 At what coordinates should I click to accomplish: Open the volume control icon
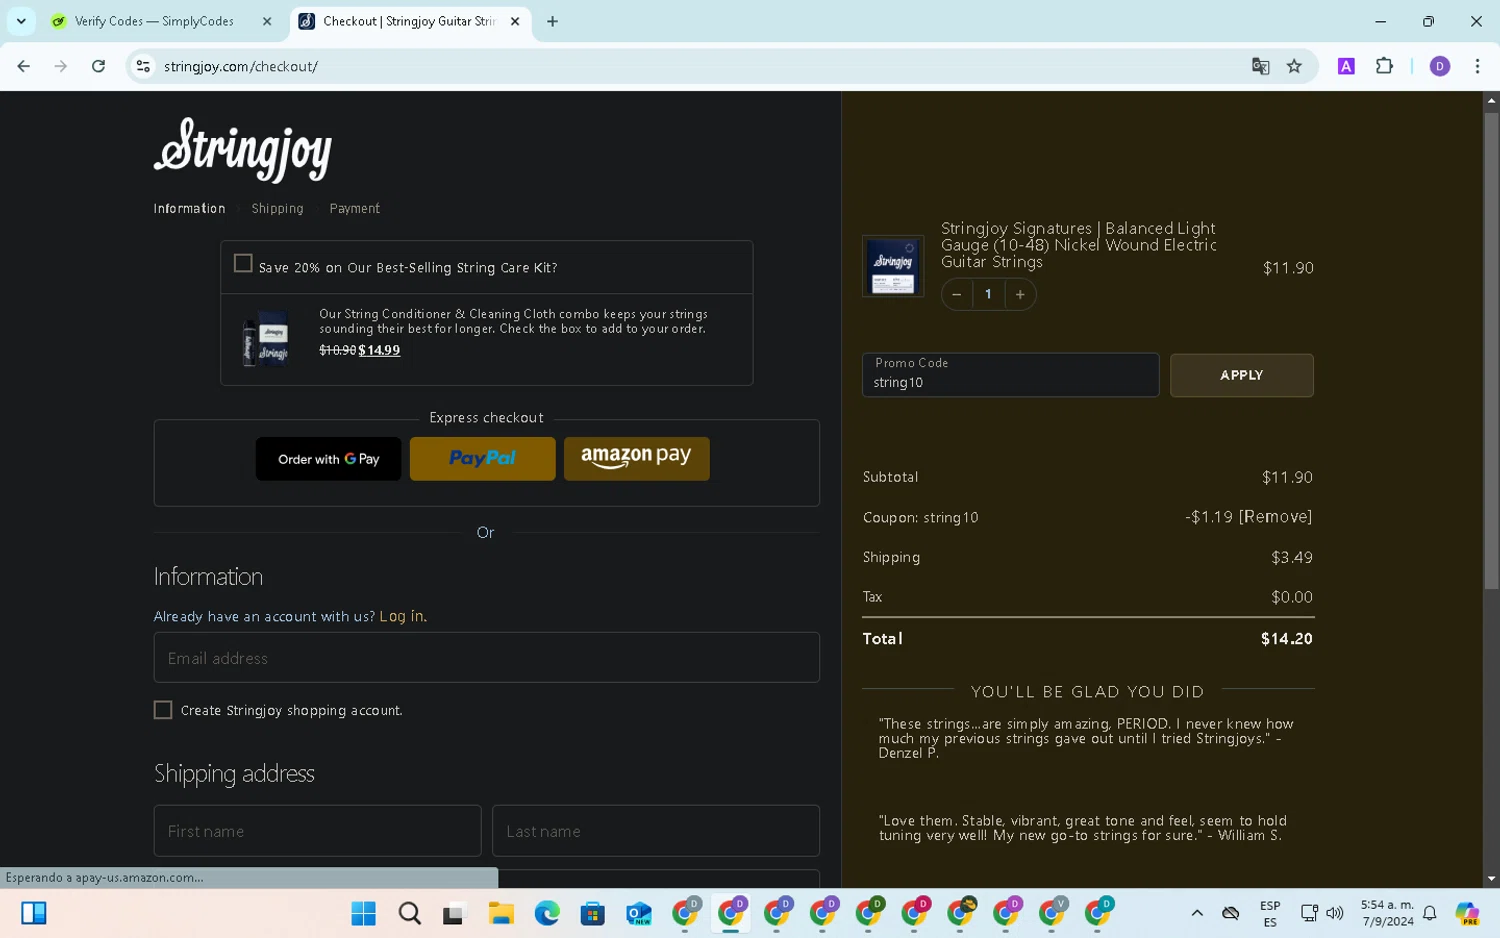tap(1335, 913)
